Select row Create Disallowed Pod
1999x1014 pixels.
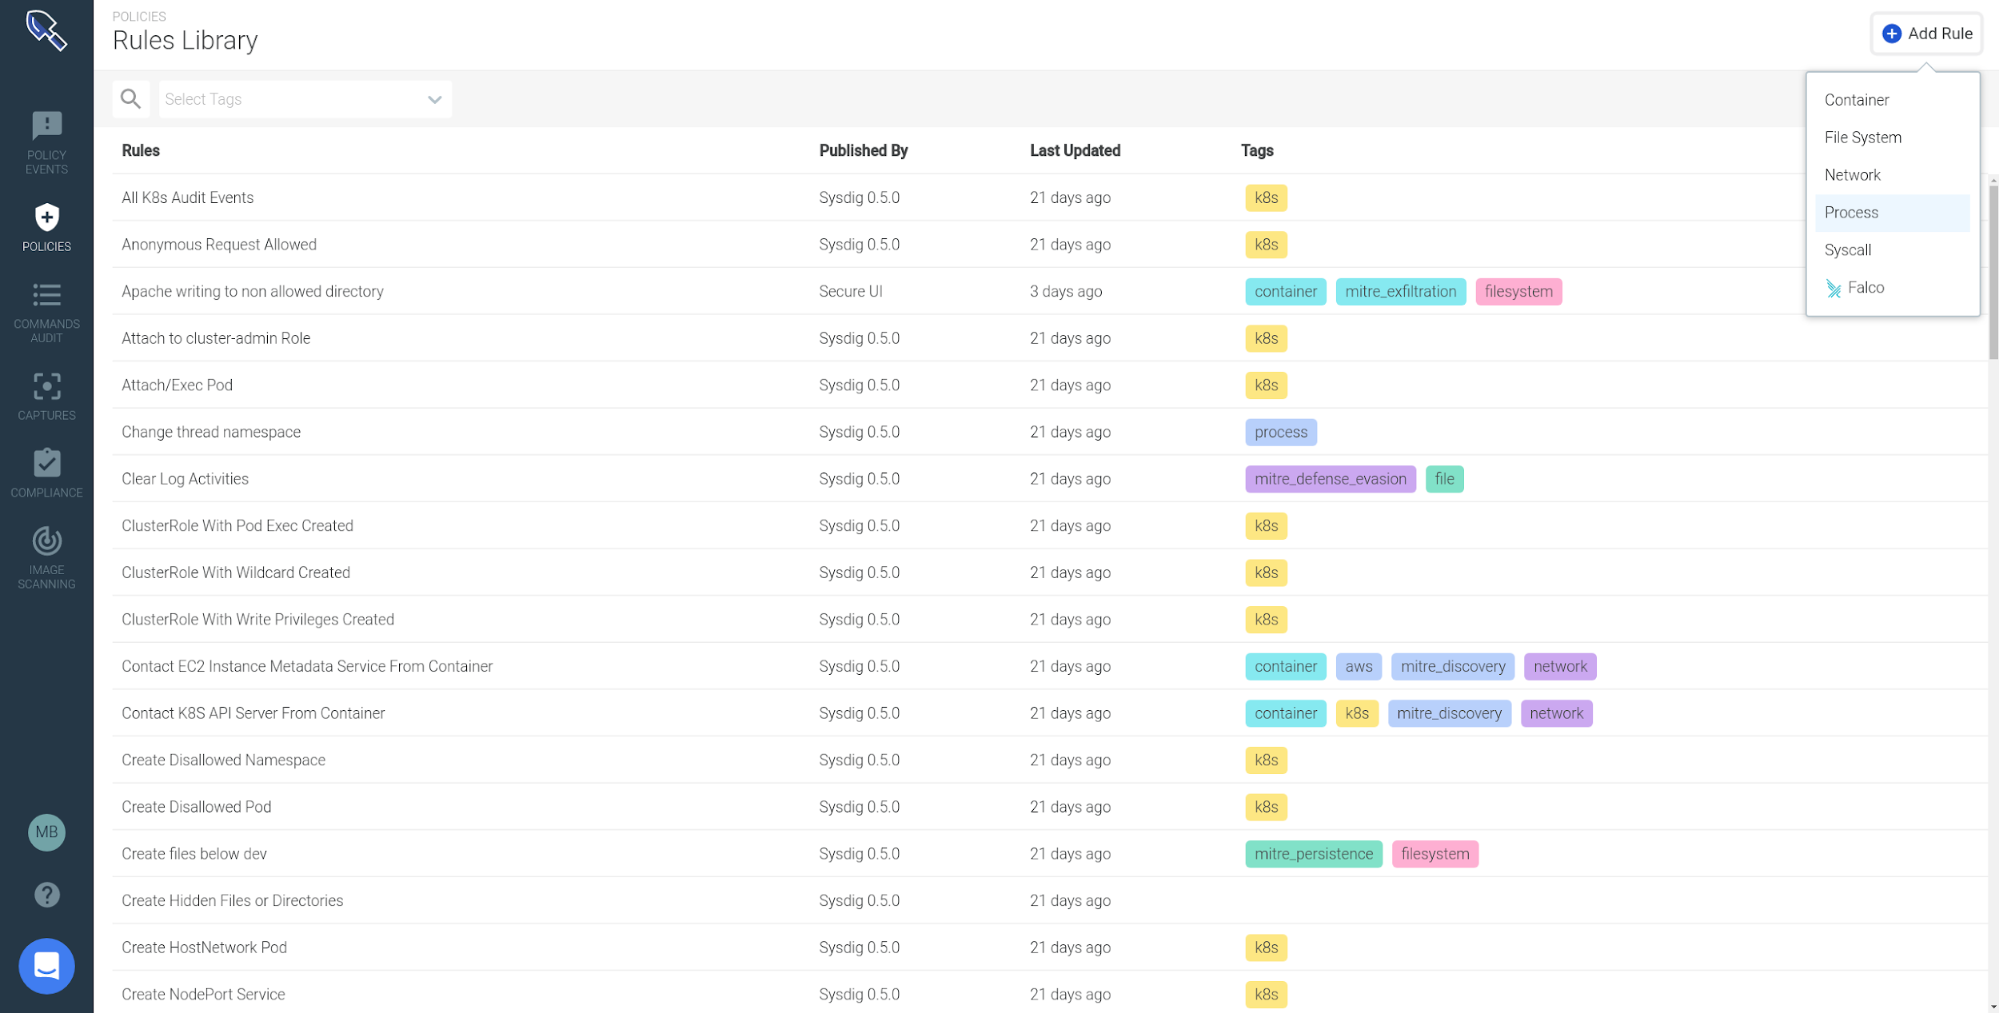click(x=1049, y=808)
